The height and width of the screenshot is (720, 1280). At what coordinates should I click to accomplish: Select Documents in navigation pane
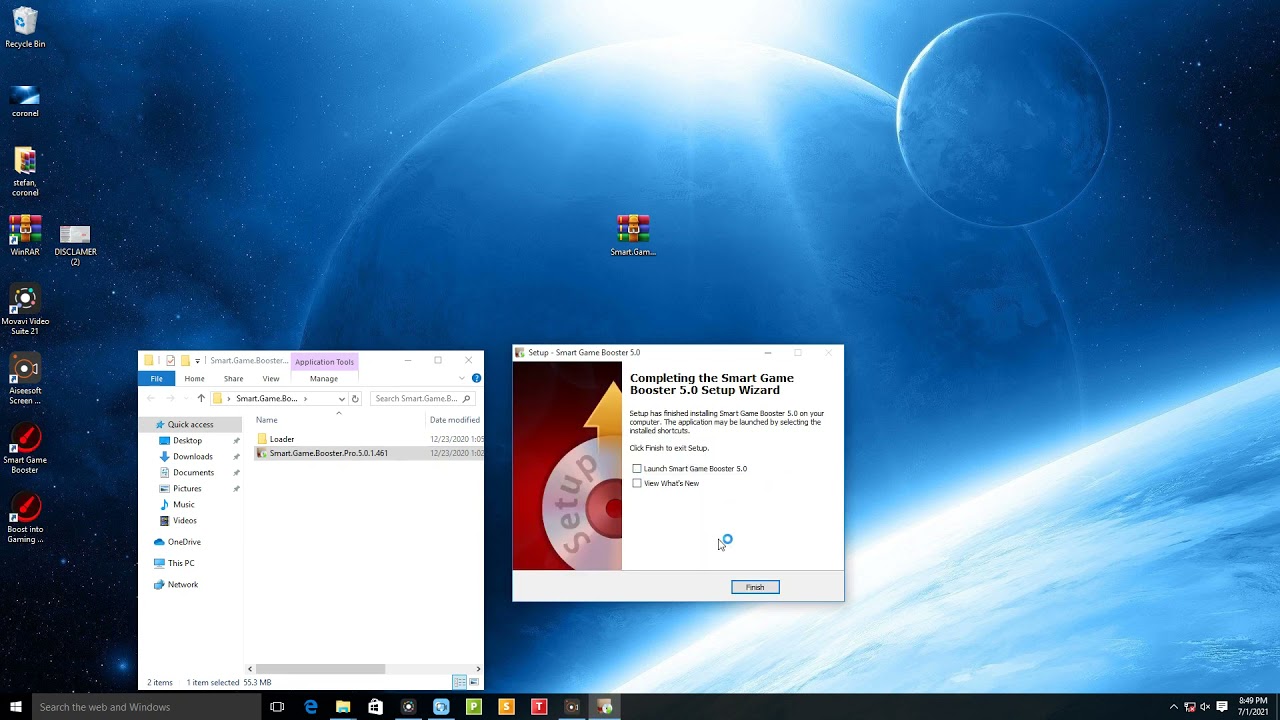click(x=193, y=472)
